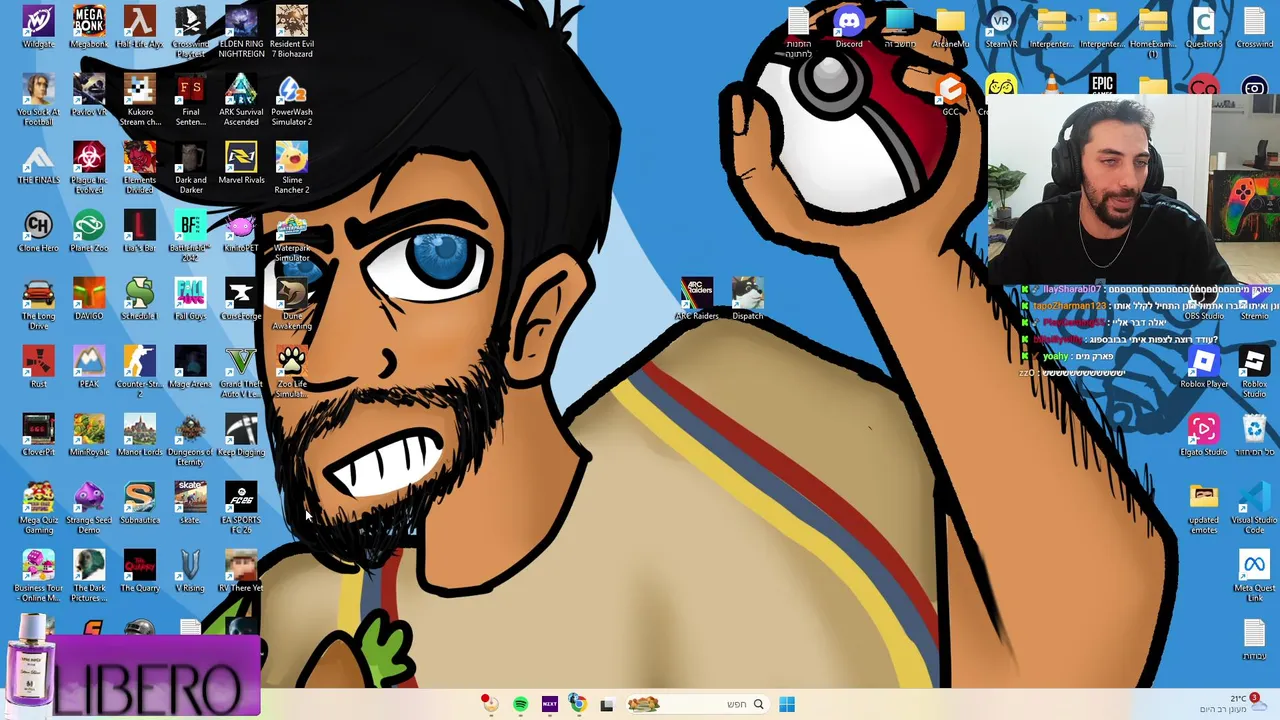Open the Wildgate desktop shortcut
Screen dimensions: 1280x720
tap(38, 27)
